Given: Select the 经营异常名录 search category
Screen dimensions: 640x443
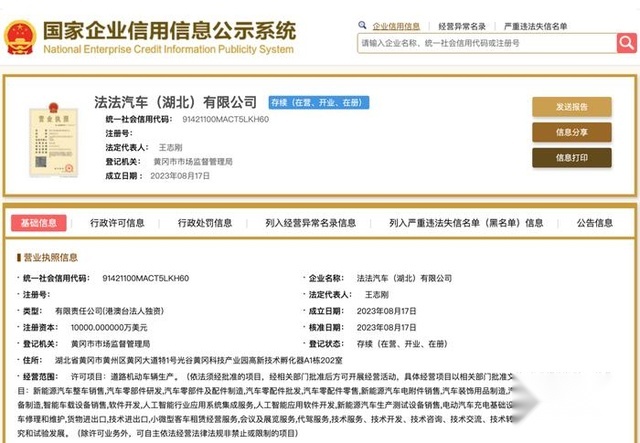Looking at the screenshot, I should click(462, 27).
